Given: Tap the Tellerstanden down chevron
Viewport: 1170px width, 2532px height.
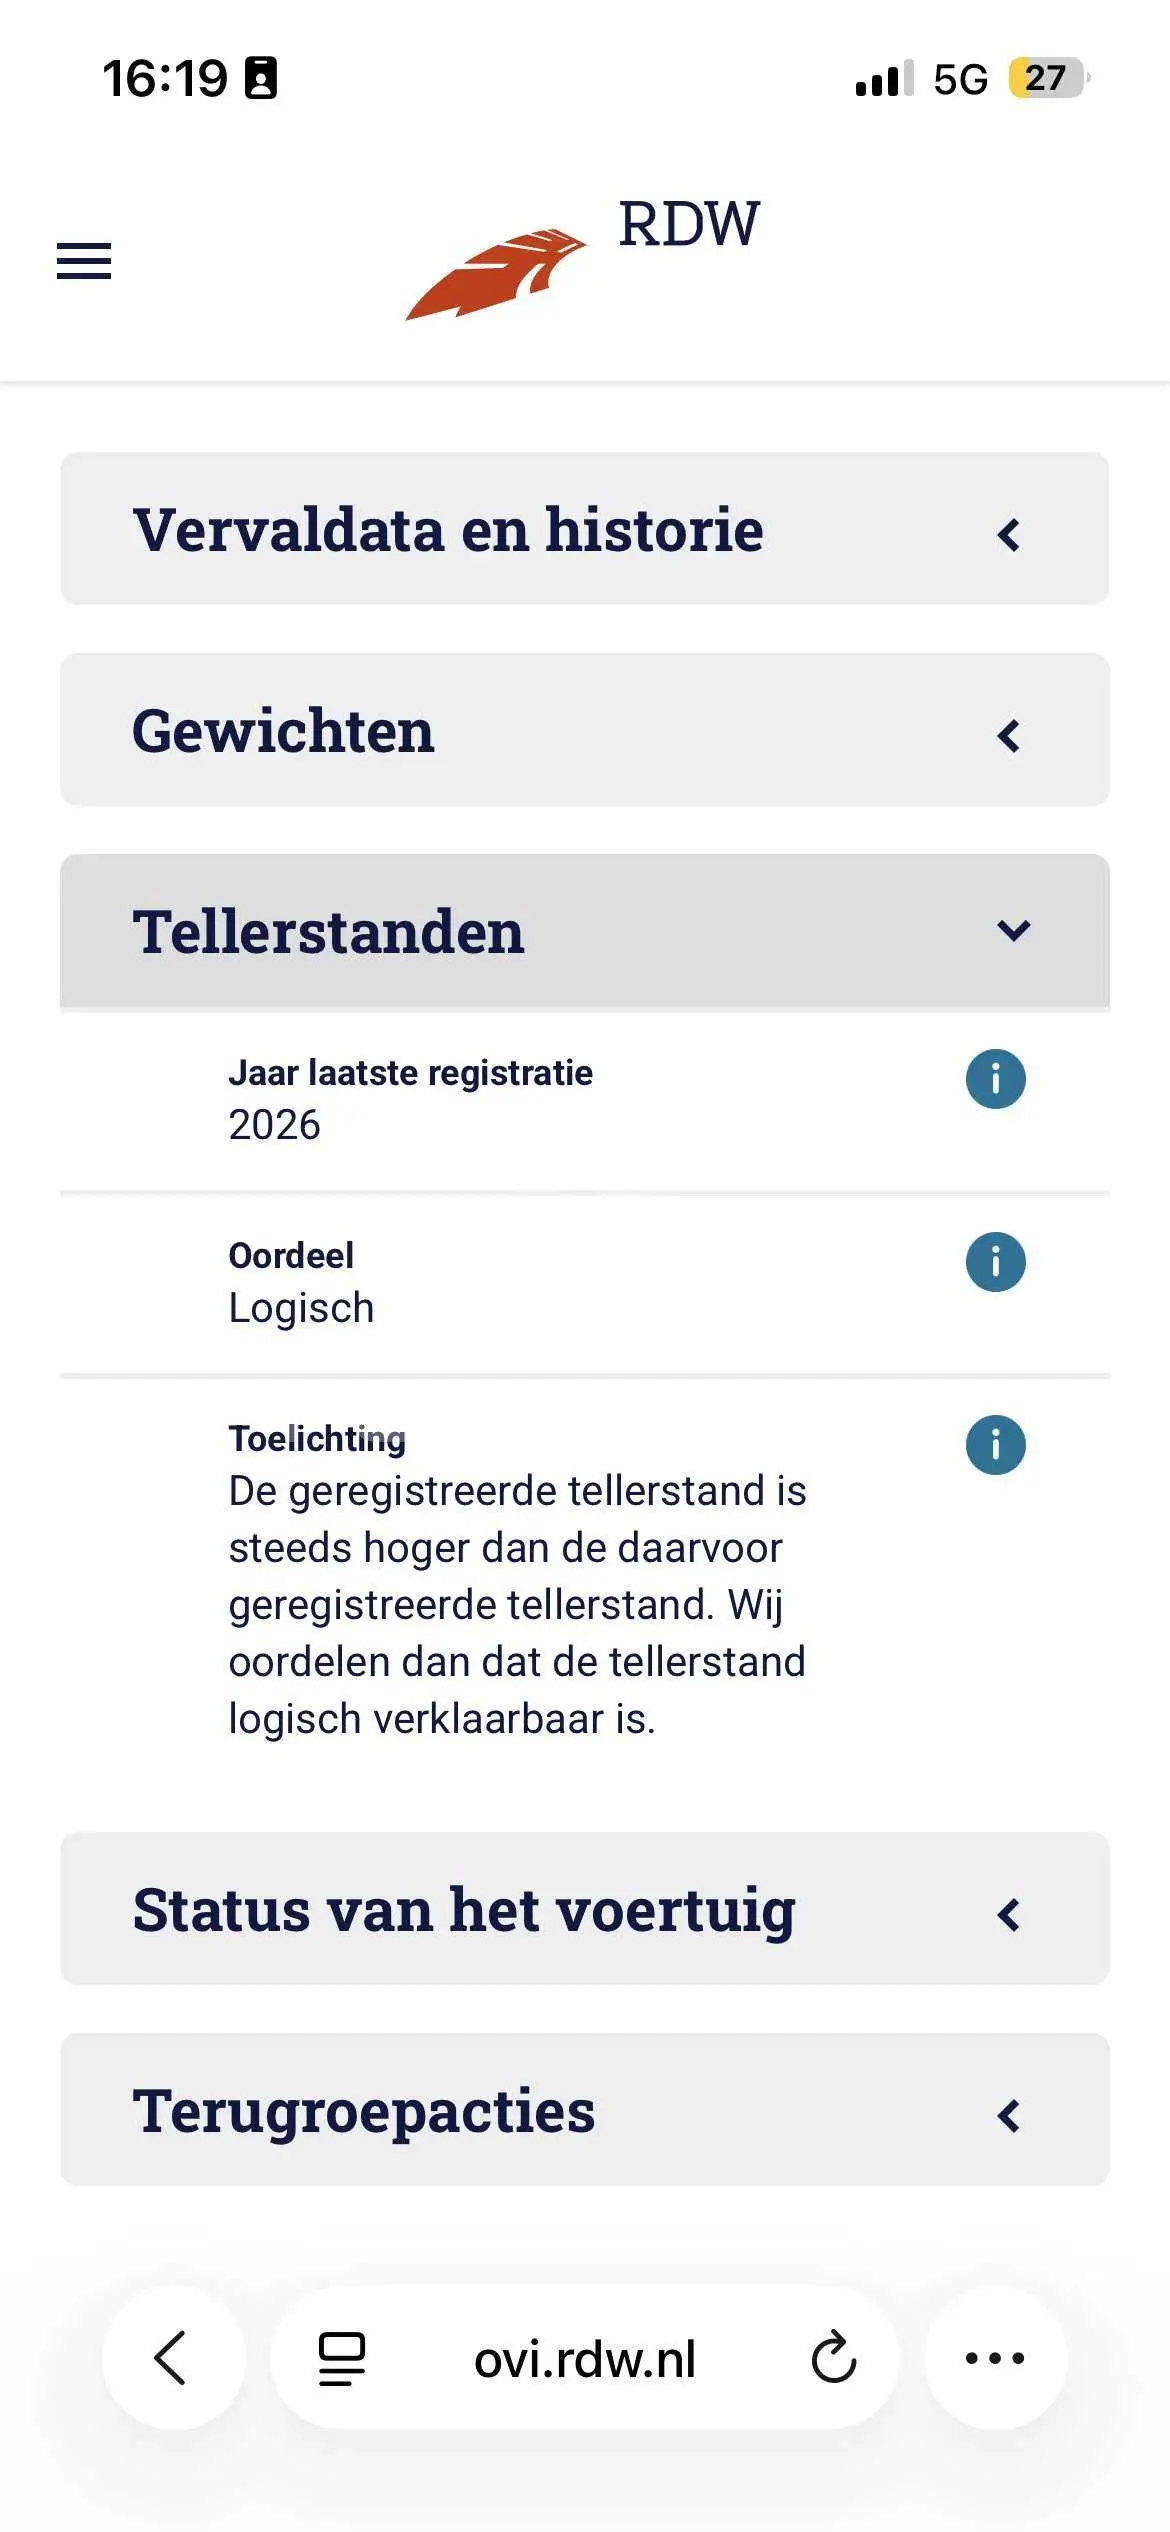Looking at the screenshot, I should [x=1013, y=931].
